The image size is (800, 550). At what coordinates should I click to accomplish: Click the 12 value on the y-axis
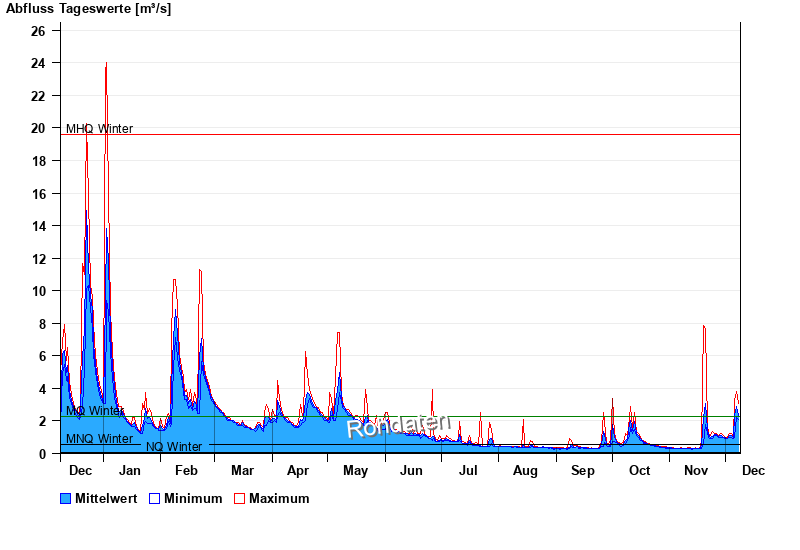(x=38, y=259)
